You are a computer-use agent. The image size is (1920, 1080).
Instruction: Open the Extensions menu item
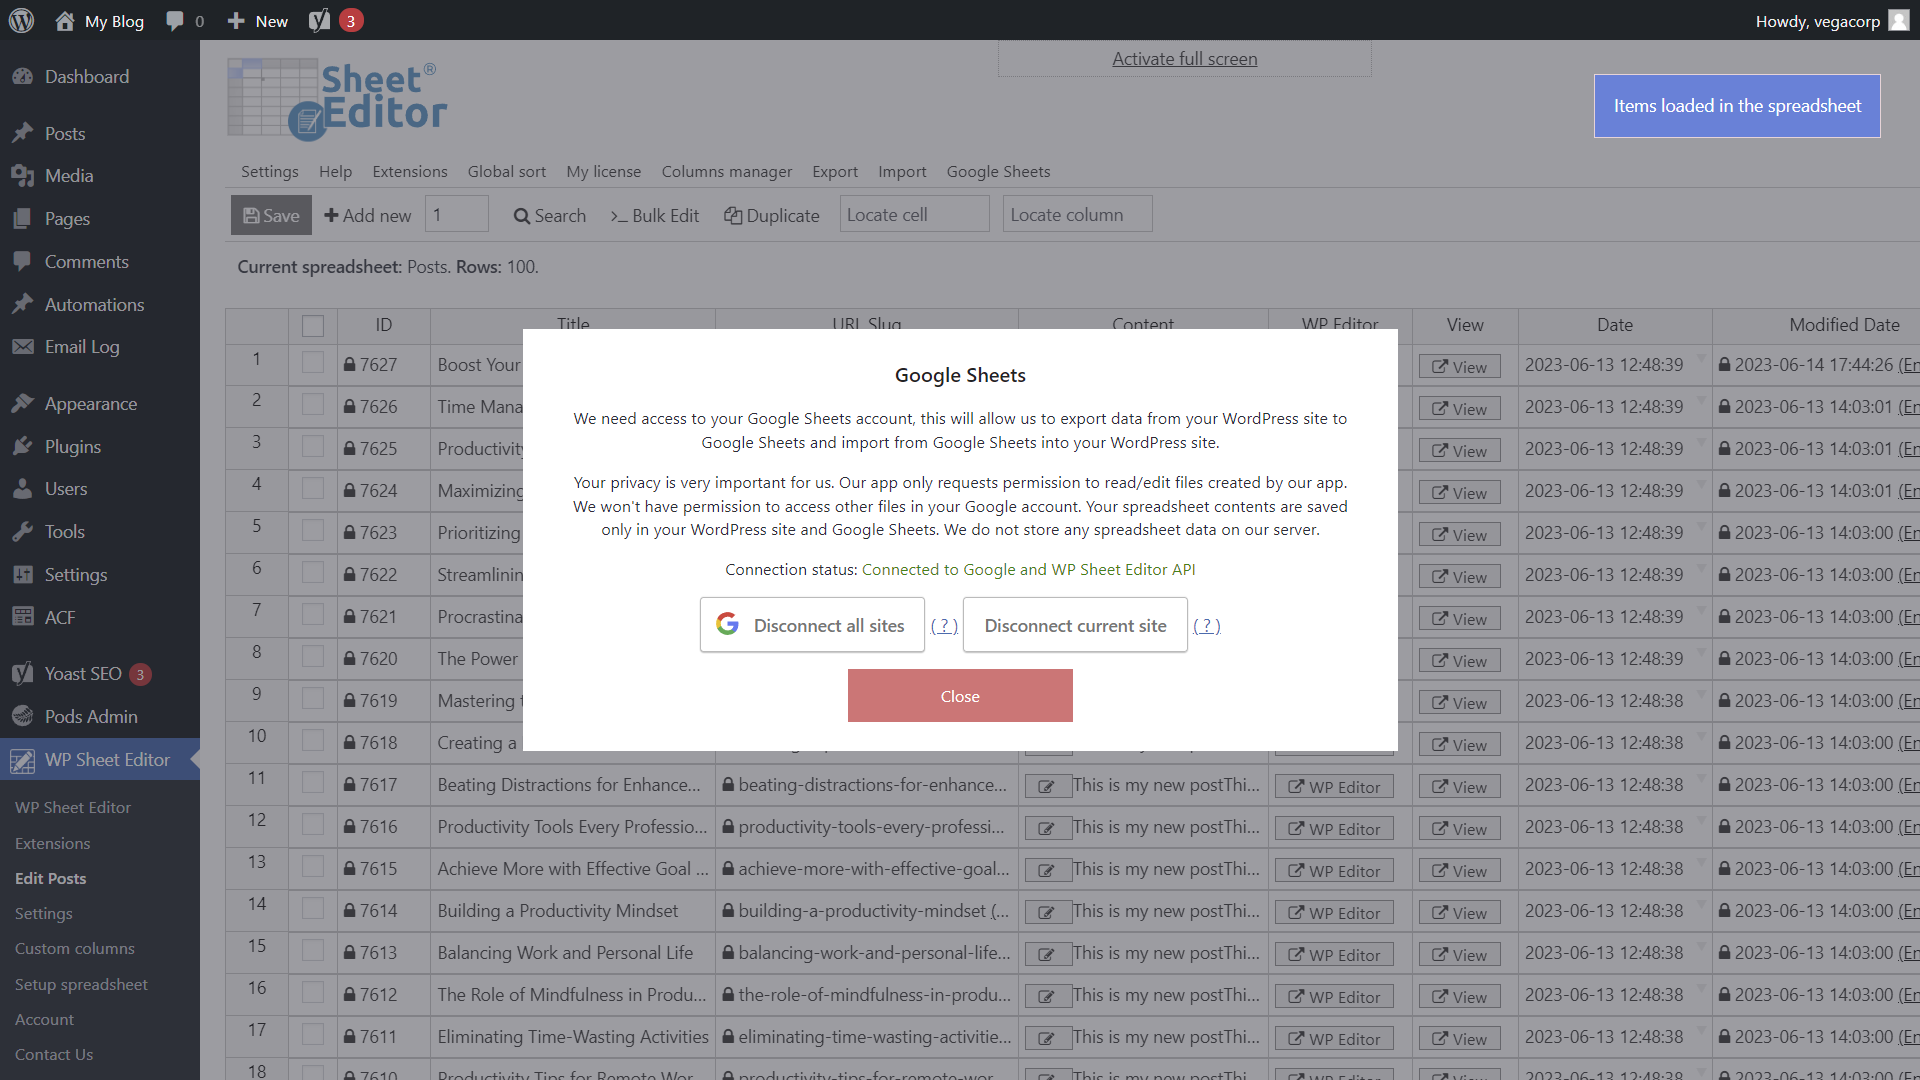409,171
